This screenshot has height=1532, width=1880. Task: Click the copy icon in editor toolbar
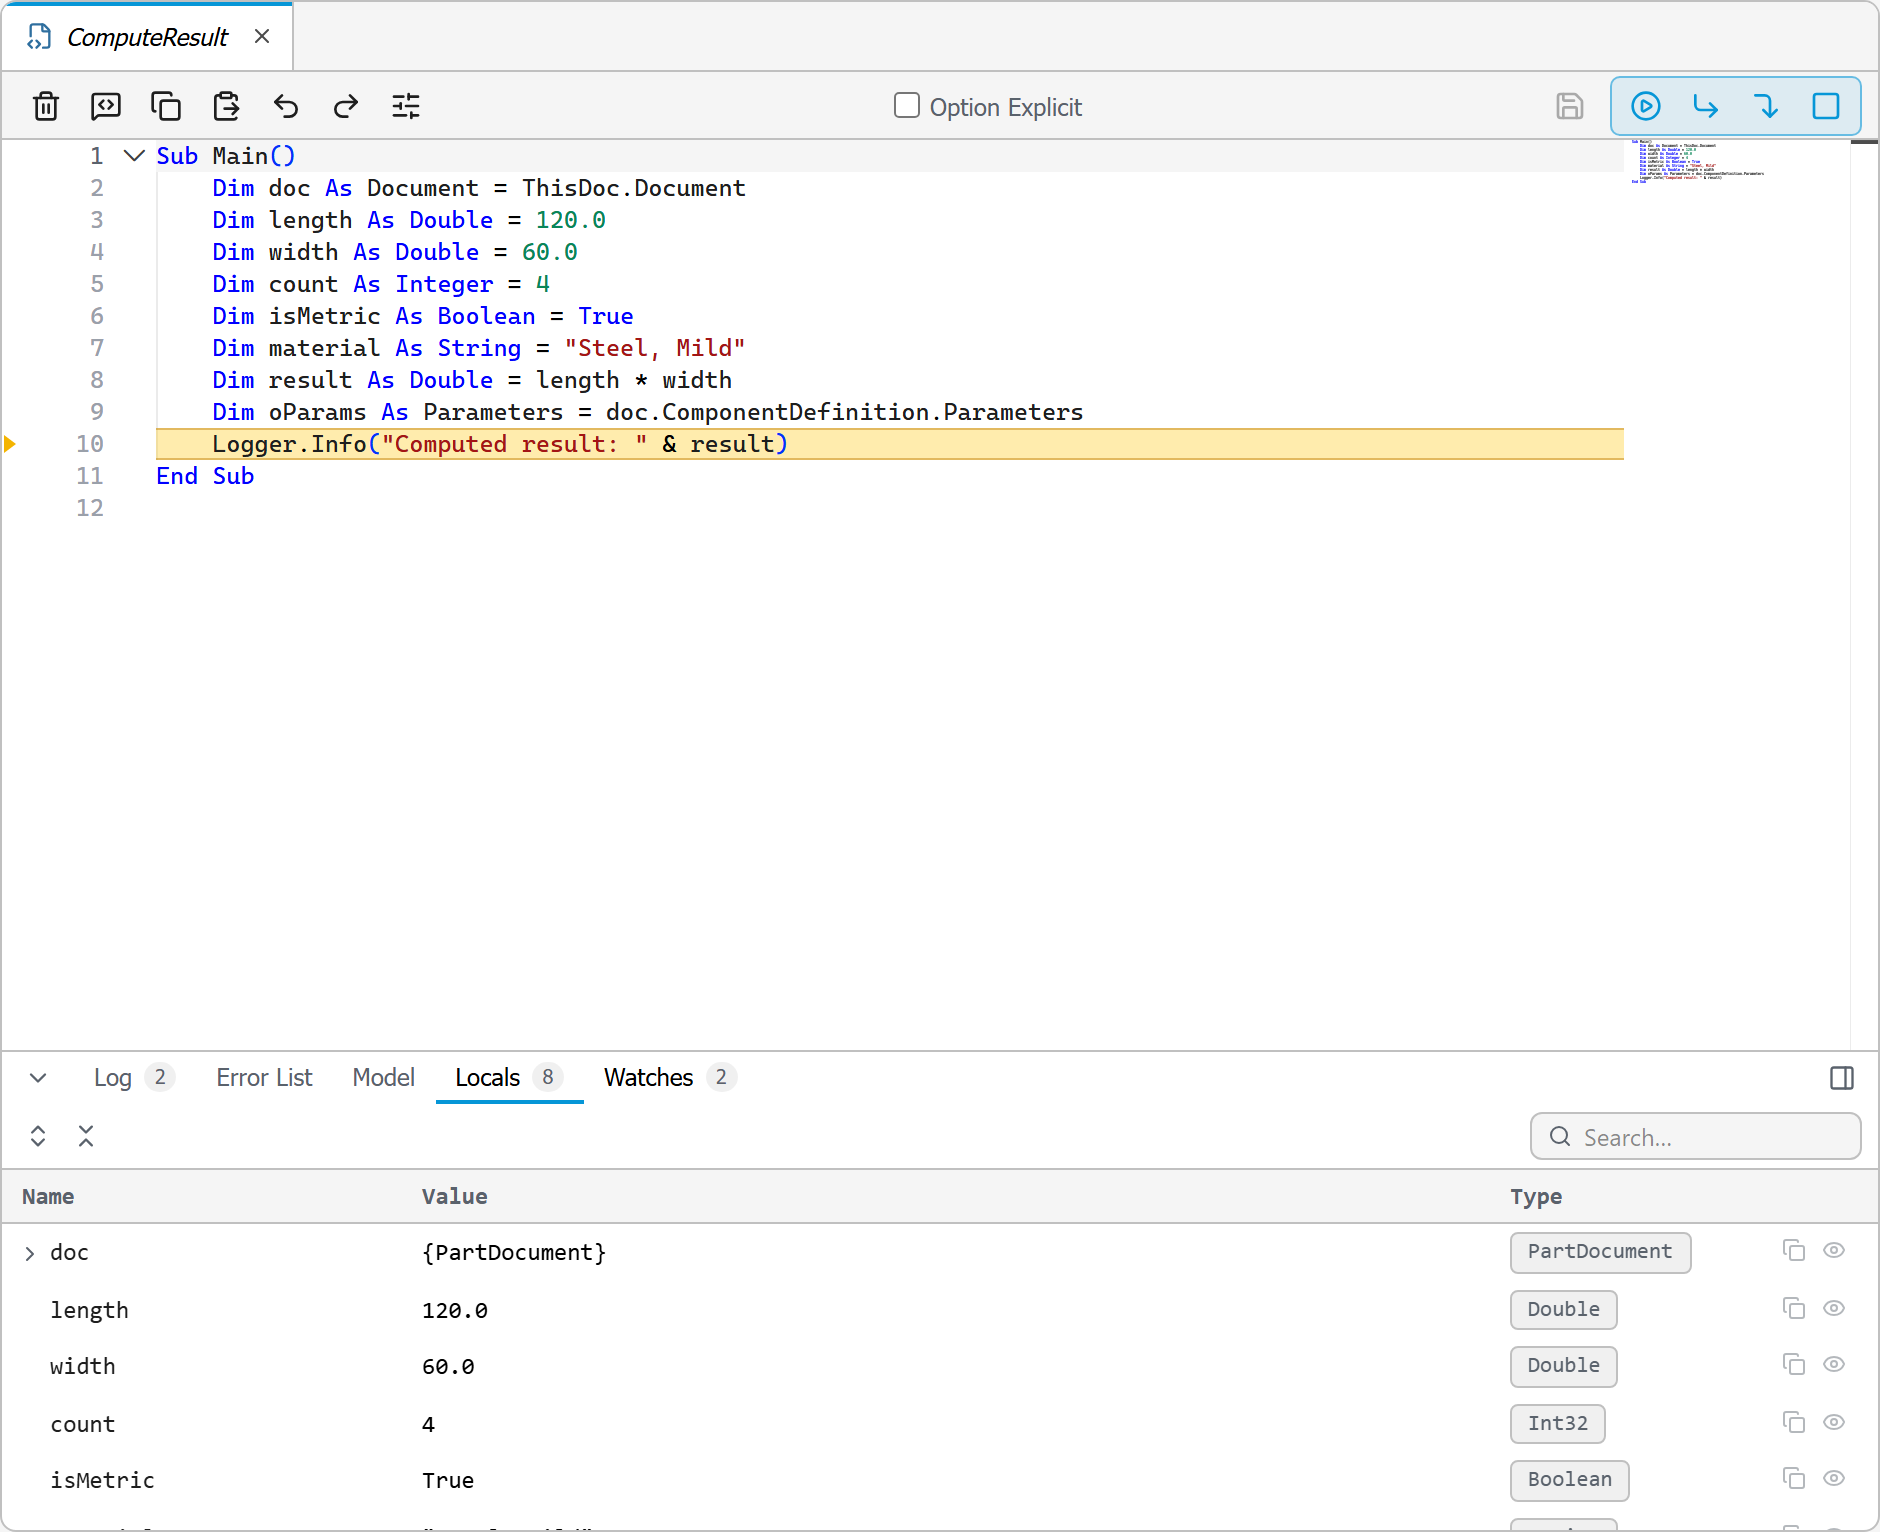tap(166, 106)
